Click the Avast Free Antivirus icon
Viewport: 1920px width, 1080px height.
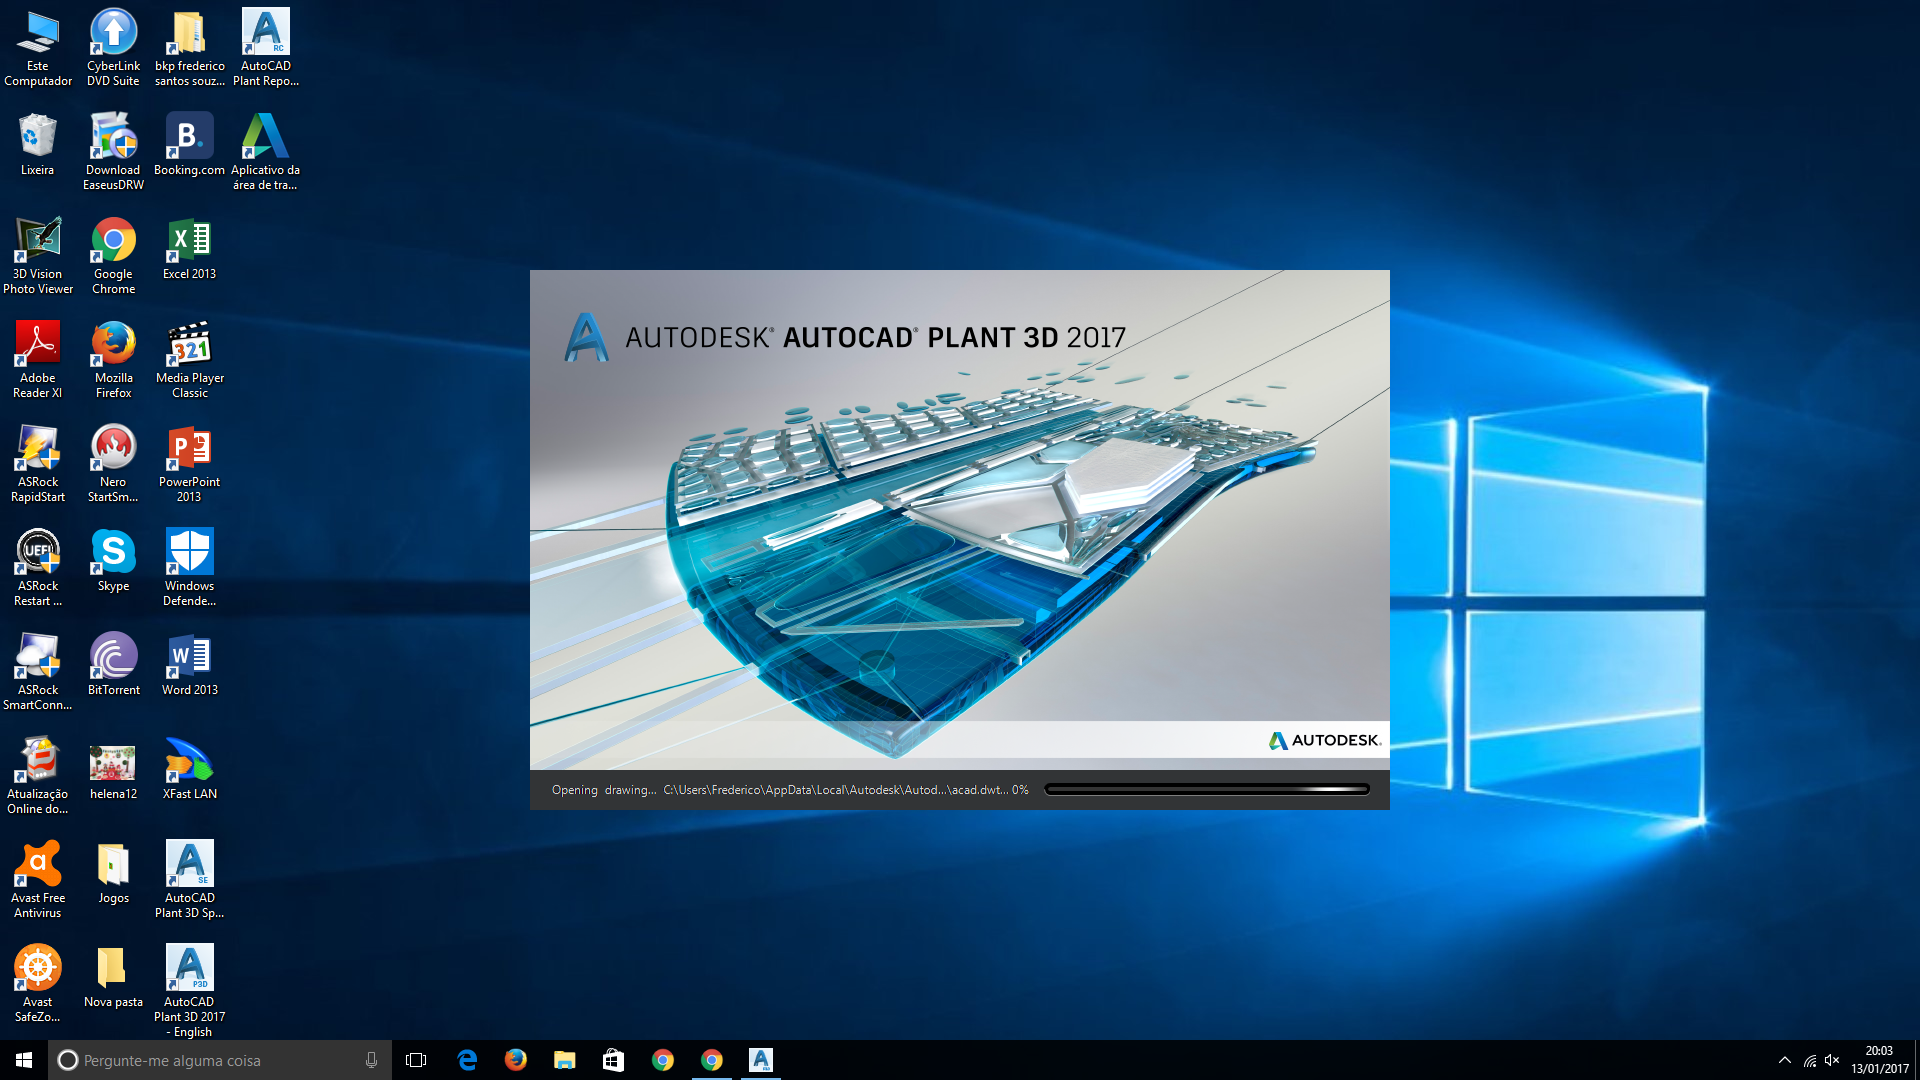37,879
